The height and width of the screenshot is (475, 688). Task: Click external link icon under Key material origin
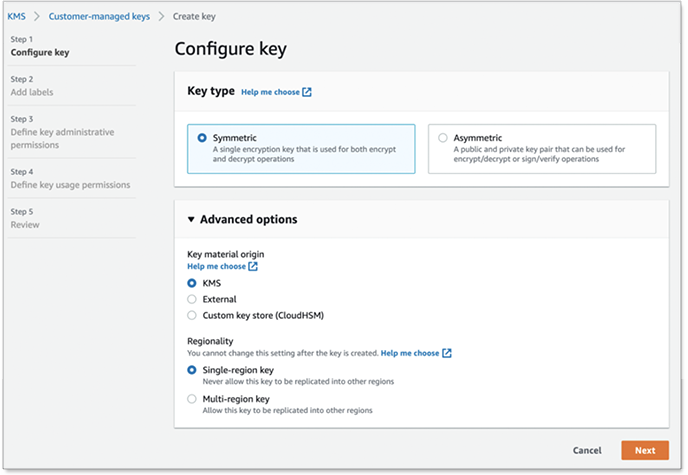click(x=253, y=267)
